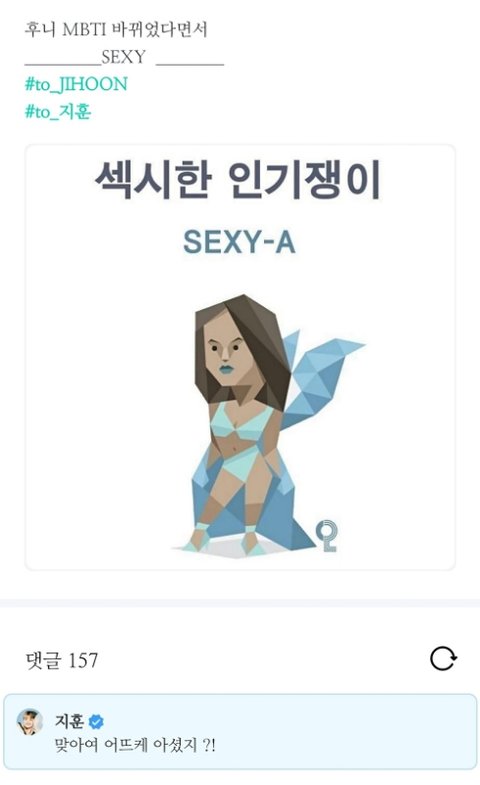This screenshot has height=785, width=480.
Task: Tap the post text 후니 MBTI 바뀌었다면서
Action: coord(116,30)
